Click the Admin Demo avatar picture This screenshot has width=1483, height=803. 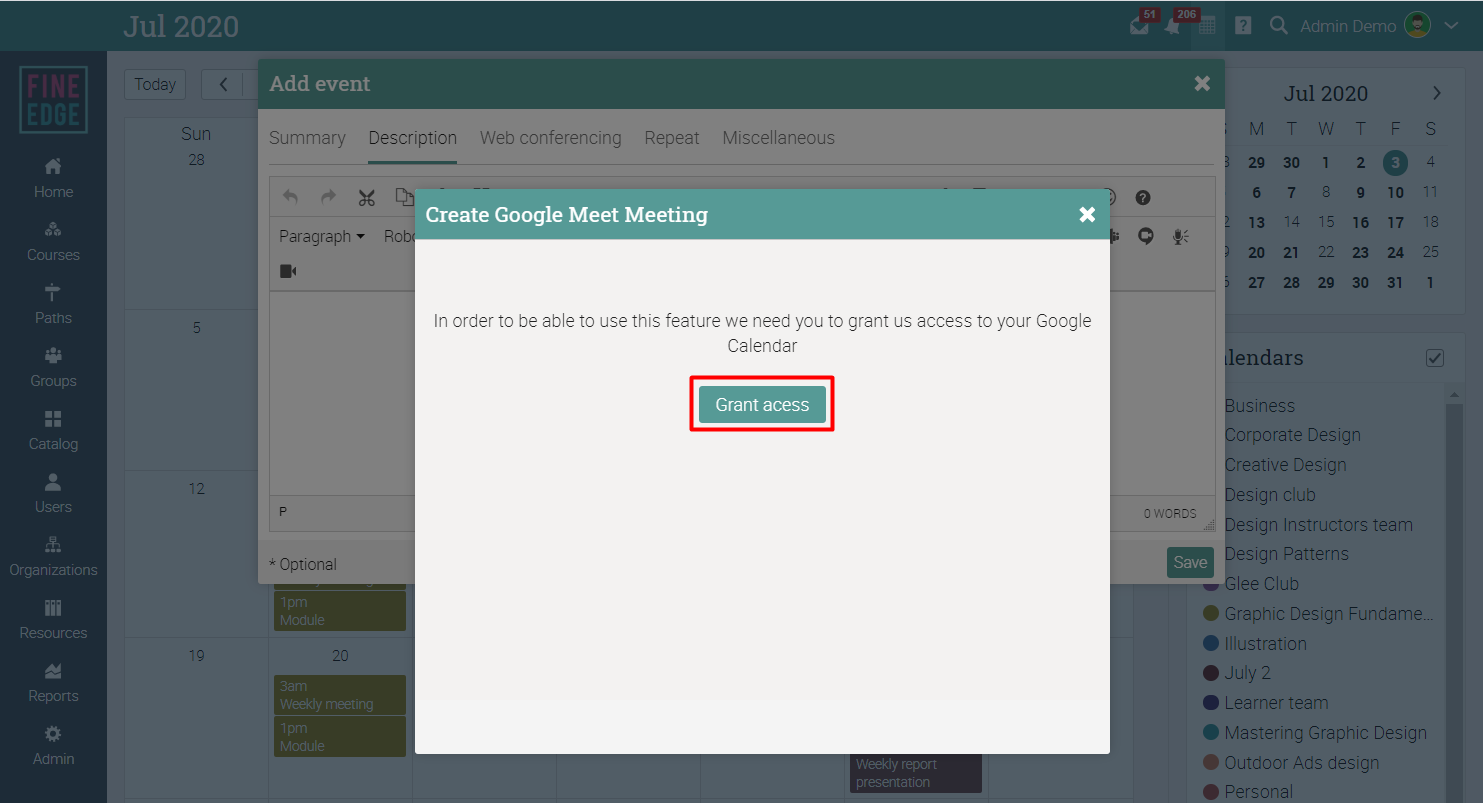click(1417, 26)
